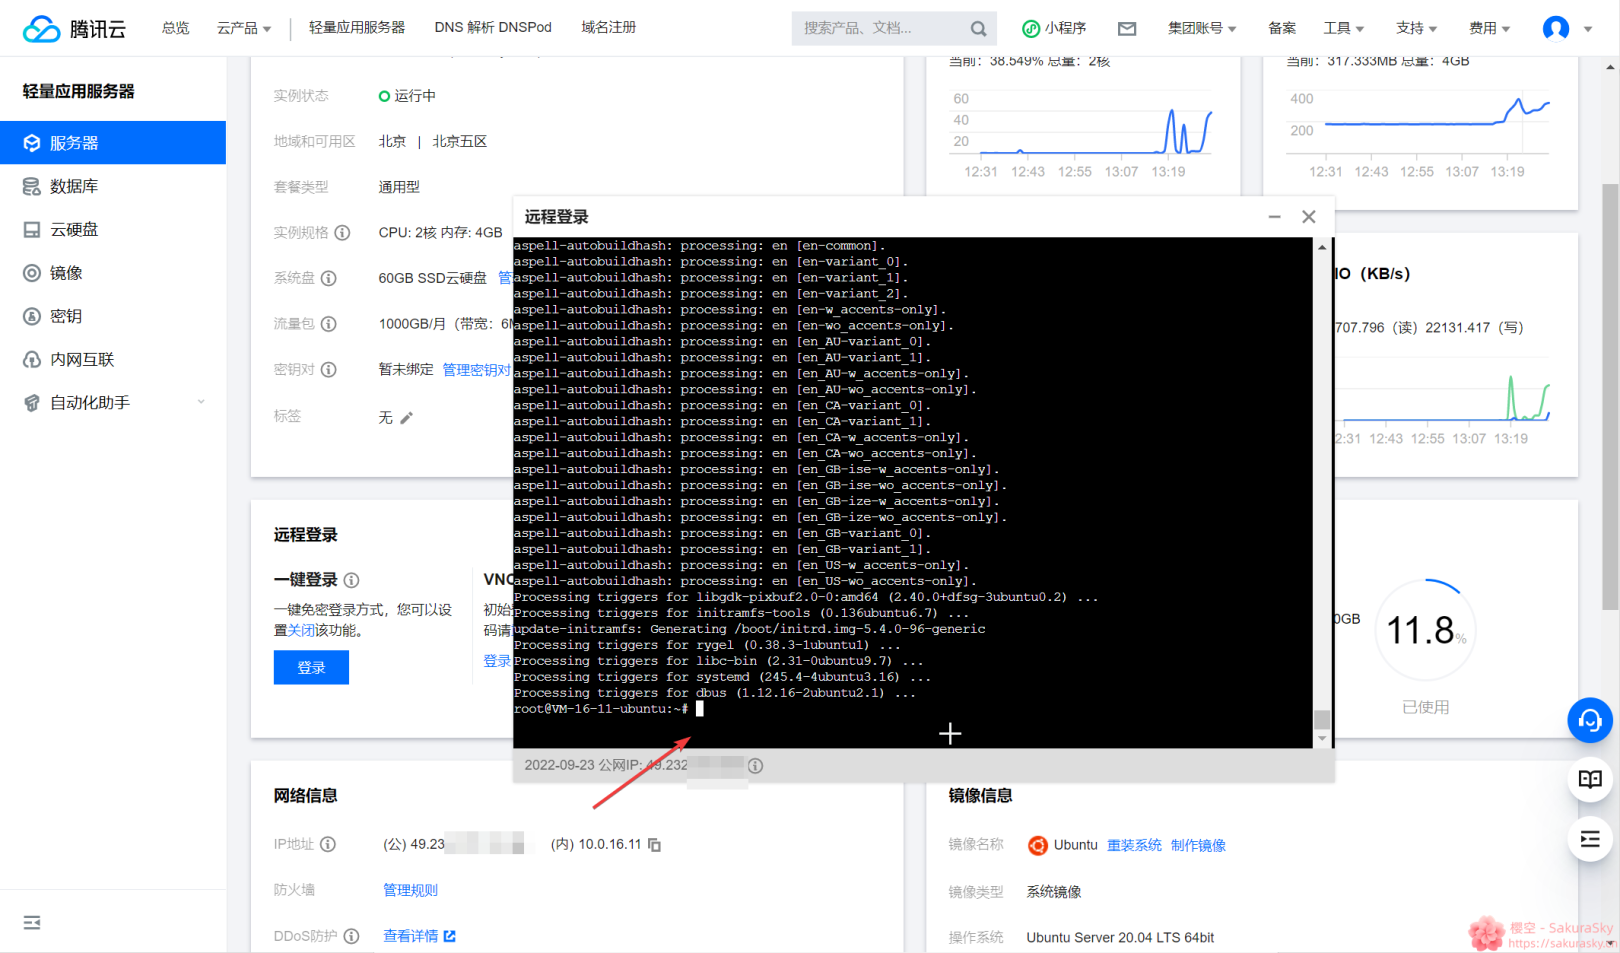Open 轻量应用服务器 top nav link
This screenshot has width=1620, height=953.
pyautogui.click(x=357, y=28)
